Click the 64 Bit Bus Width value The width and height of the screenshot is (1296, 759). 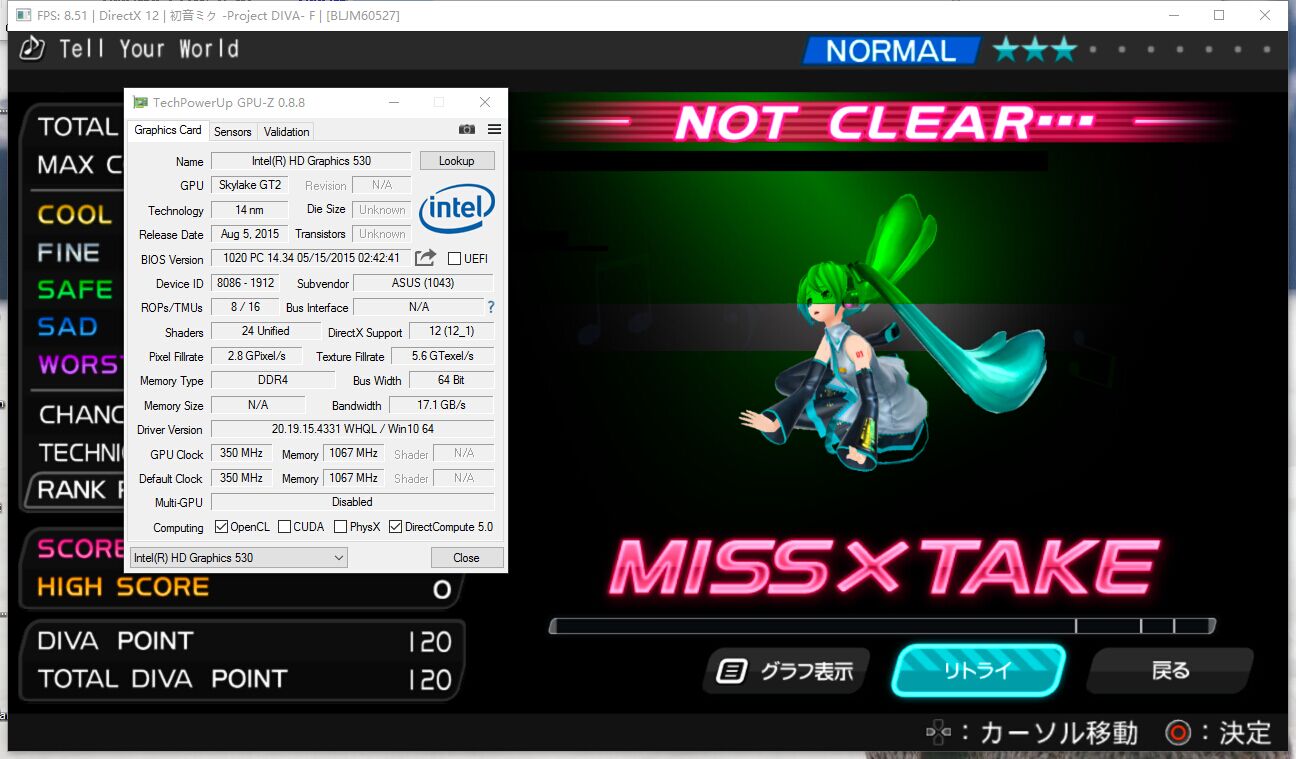click(451, 380)
